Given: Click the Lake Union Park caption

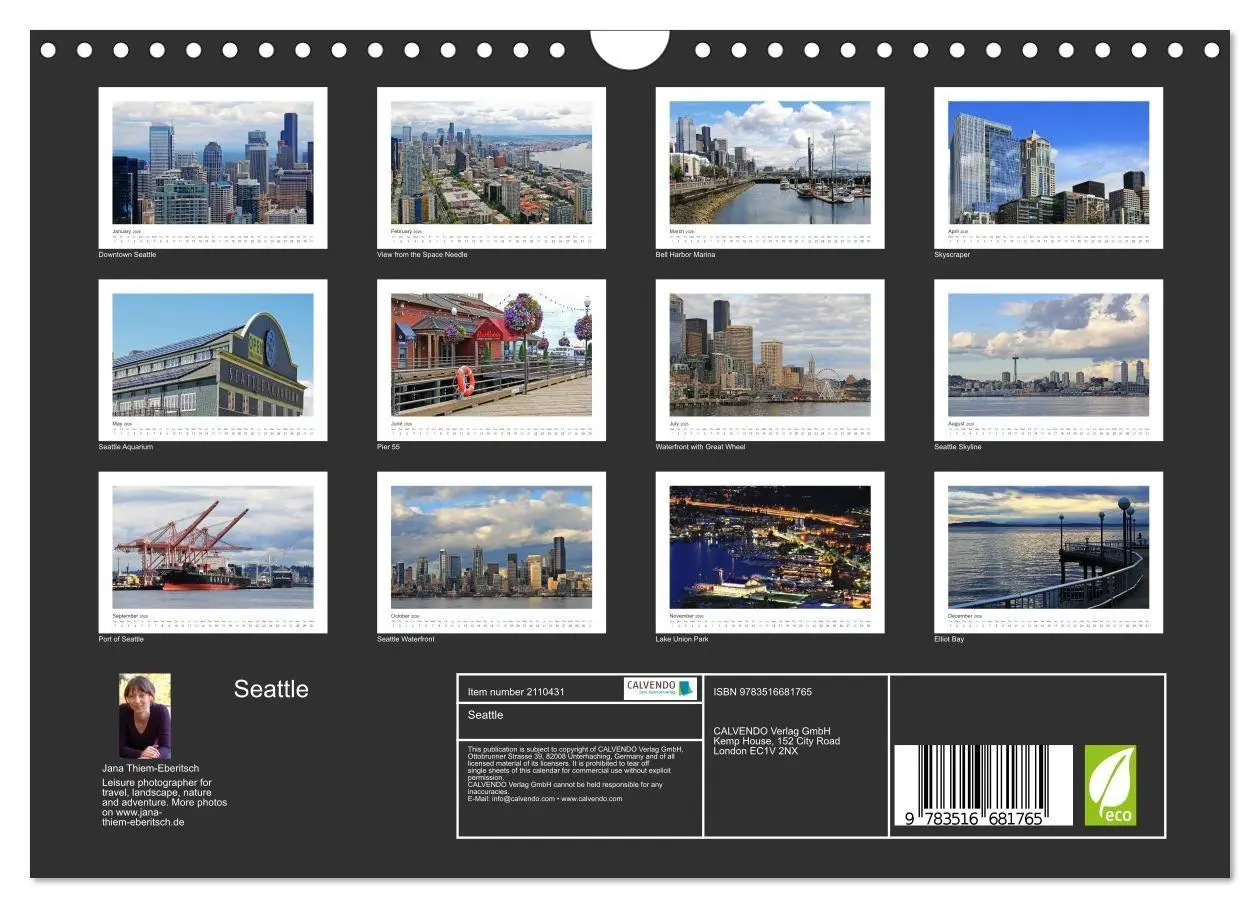Looking at the screenshot, I should point(682,639).
